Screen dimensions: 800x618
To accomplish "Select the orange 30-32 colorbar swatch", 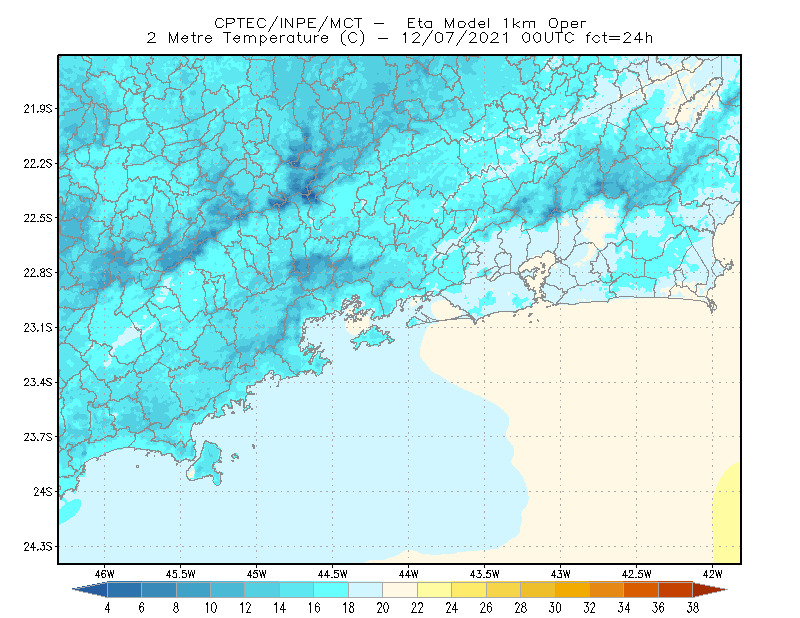I will click(572, 589).
